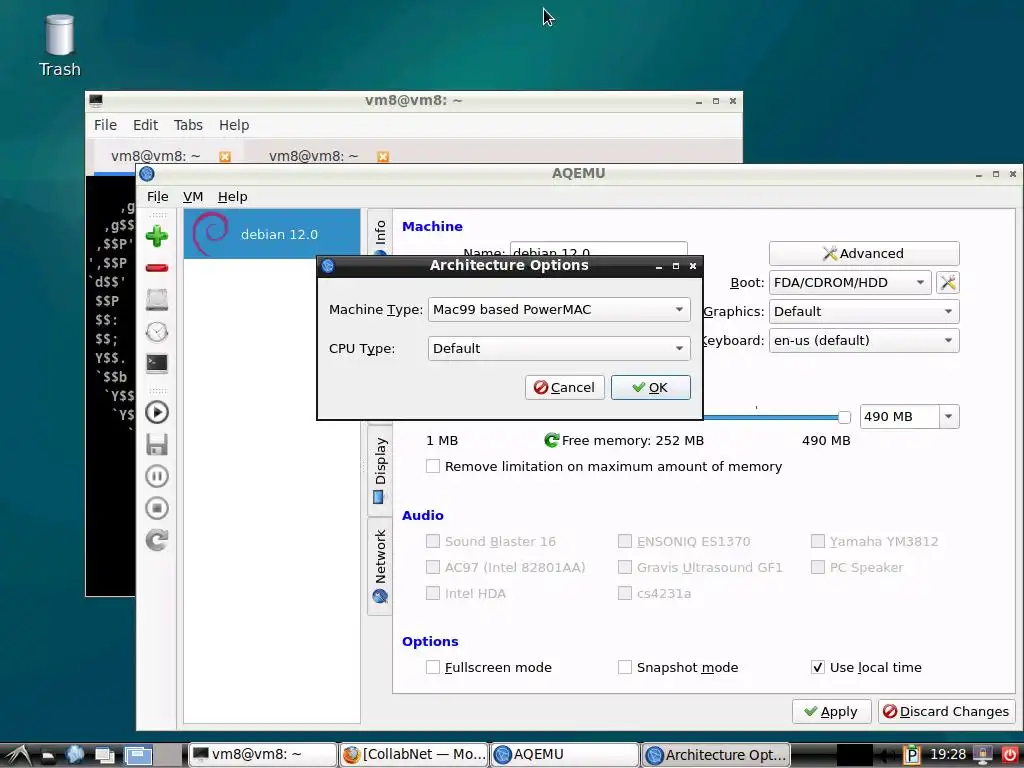Pause the VM with the pause icon
The image size is (1024, 768).
click(157, 476)
